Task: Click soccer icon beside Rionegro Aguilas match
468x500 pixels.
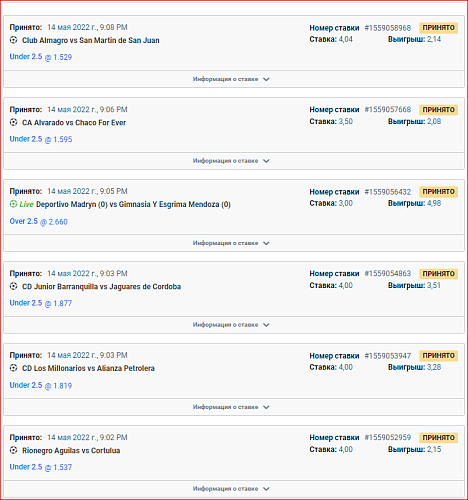Action: (x=13, y=450)
